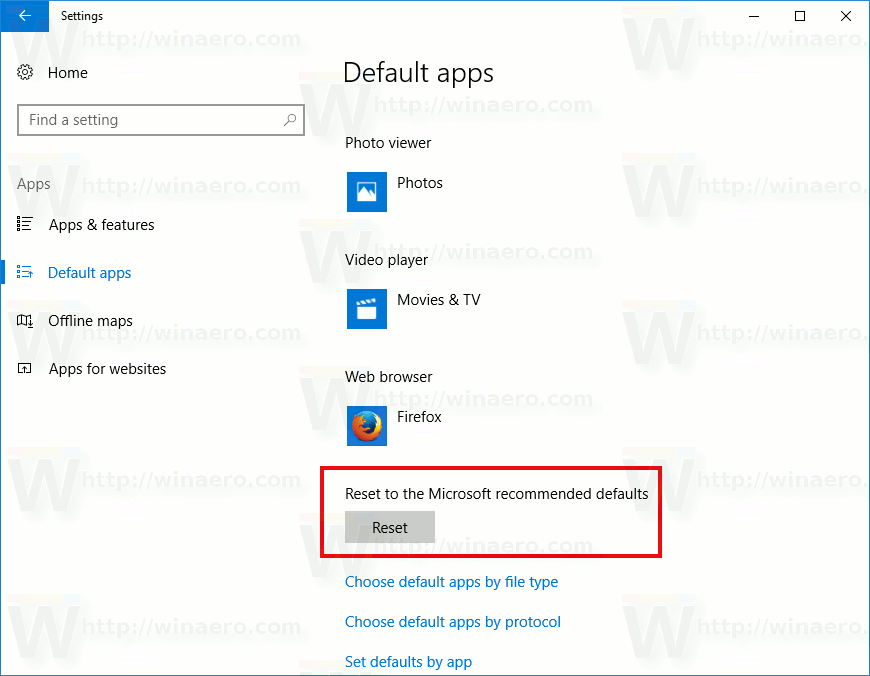The width and height of the screenshot is (870, 676).
Task: Open 'Choose default apps by file type'
Action: (x=451, y=581)
